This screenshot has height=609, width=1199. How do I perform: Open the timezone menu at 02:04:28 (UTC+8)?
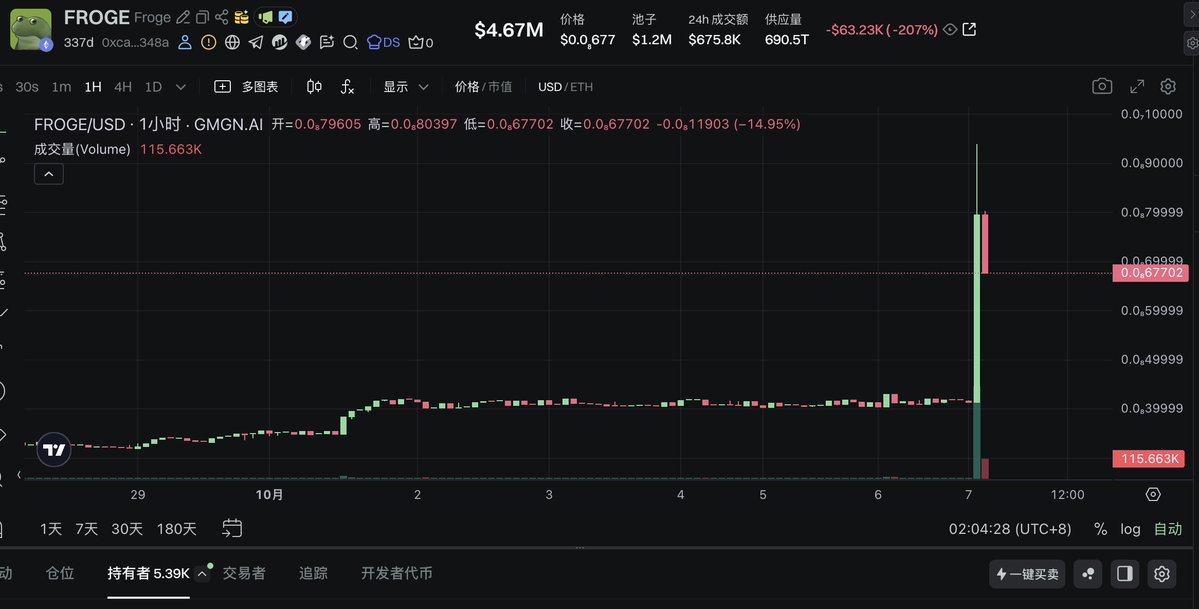pos(1009,529)
